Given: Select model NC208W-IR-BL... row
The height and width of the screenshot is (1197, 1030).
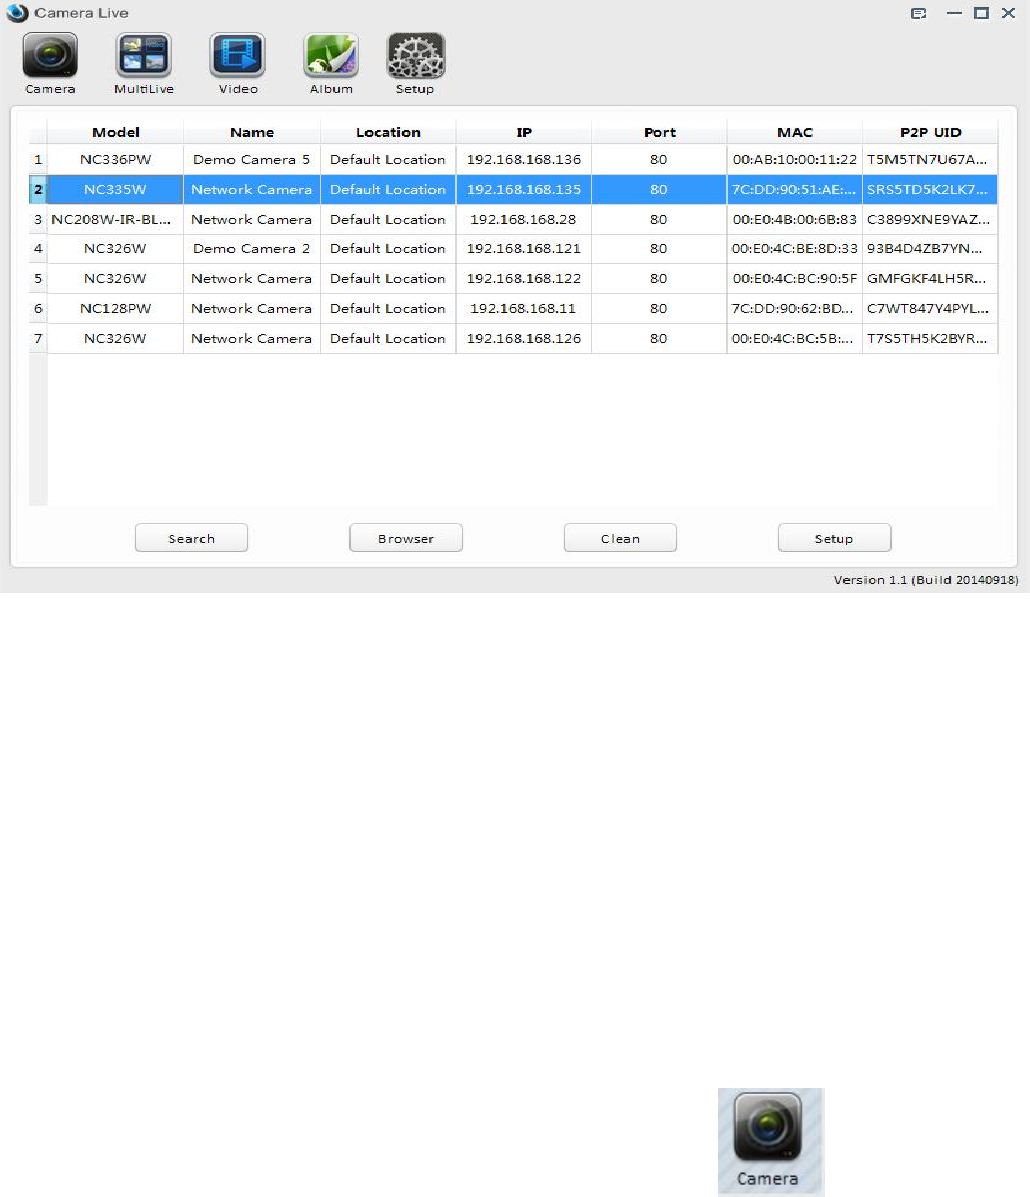Looking at the screenshot, I should 115,219.
